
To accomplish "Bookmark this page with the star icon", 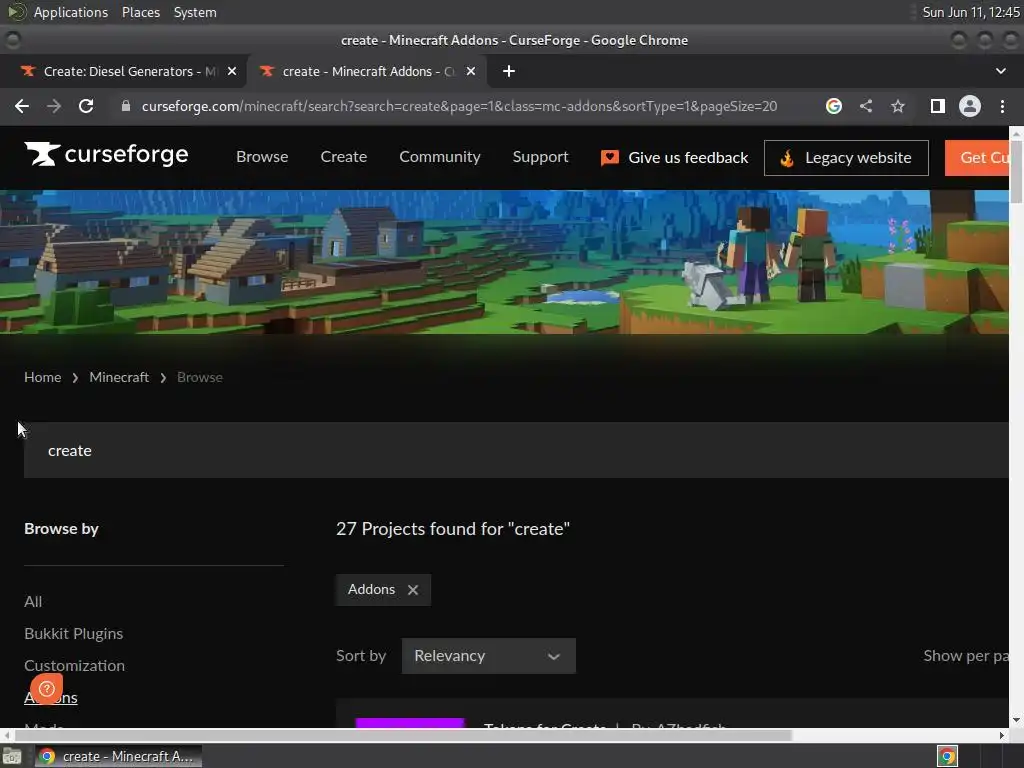I will [898, 106].
